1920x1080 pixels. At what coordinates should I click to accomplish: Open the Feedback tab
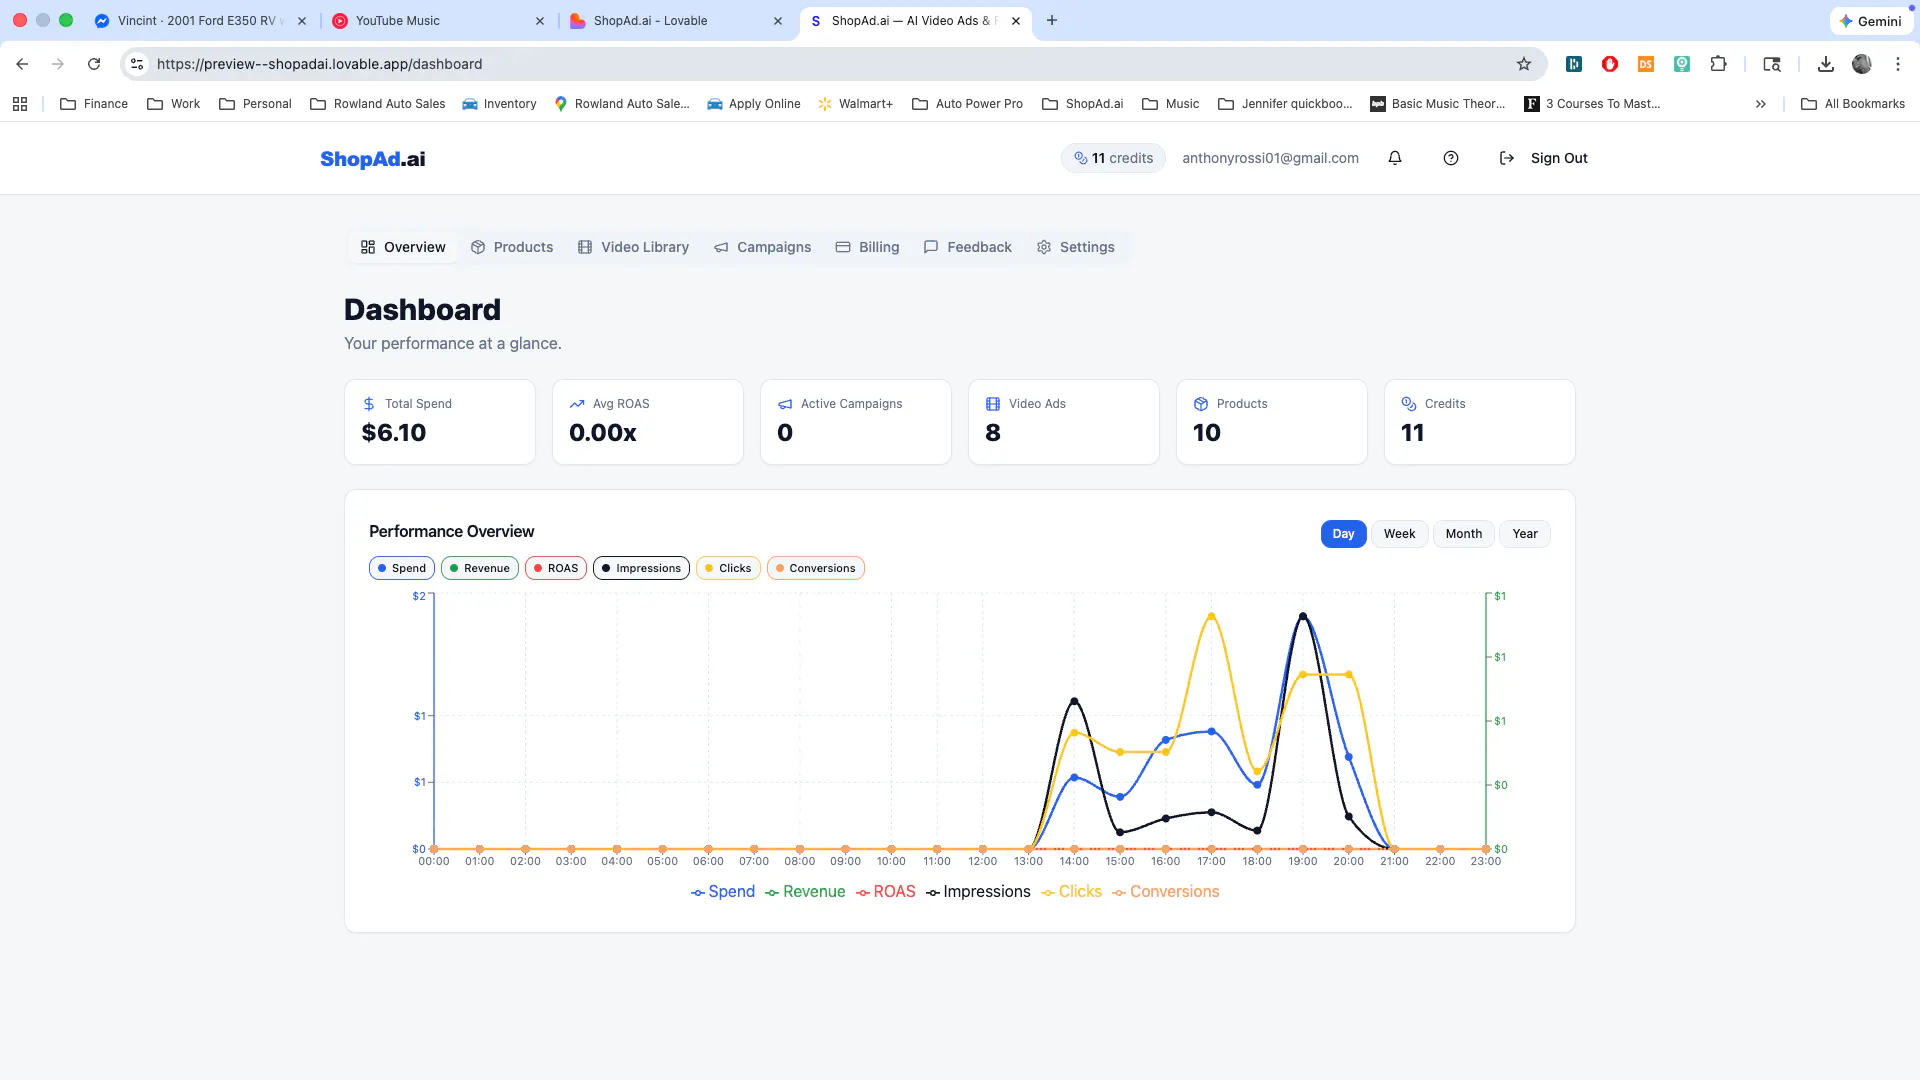(968, 247)
